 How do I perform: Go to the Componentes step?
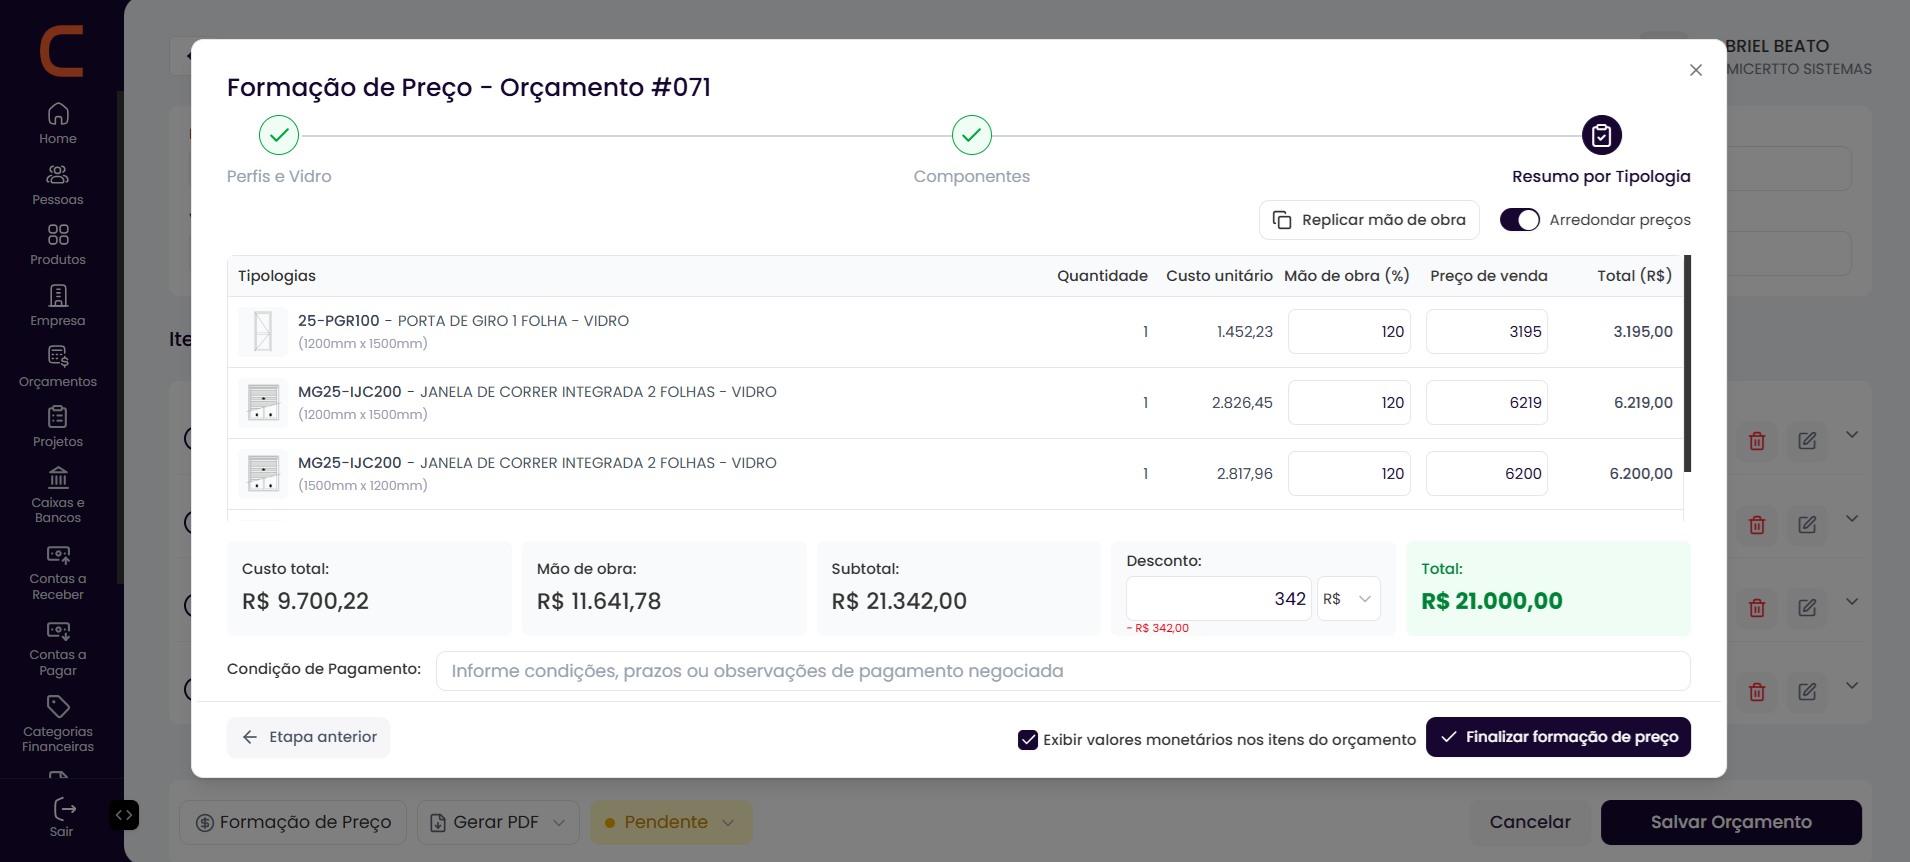click(x=972, y=135)
